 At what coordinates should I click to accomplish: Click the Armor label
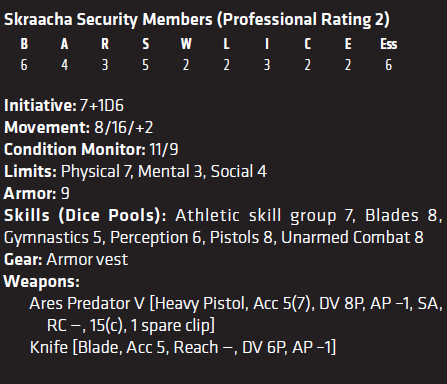(30, 193)
